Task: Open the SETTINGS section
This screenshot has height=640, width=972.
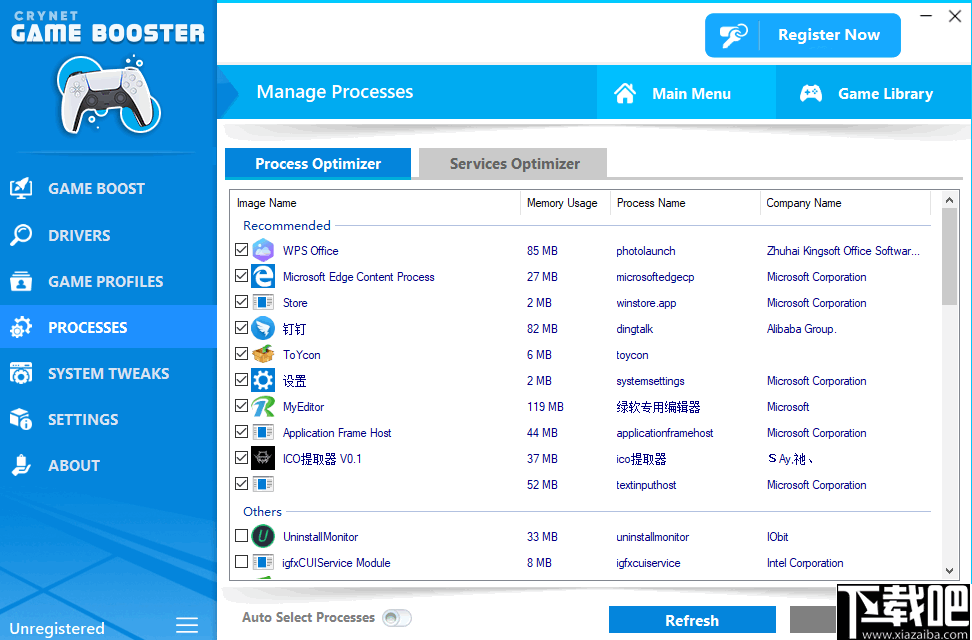Action: click(x=108, y=419)
